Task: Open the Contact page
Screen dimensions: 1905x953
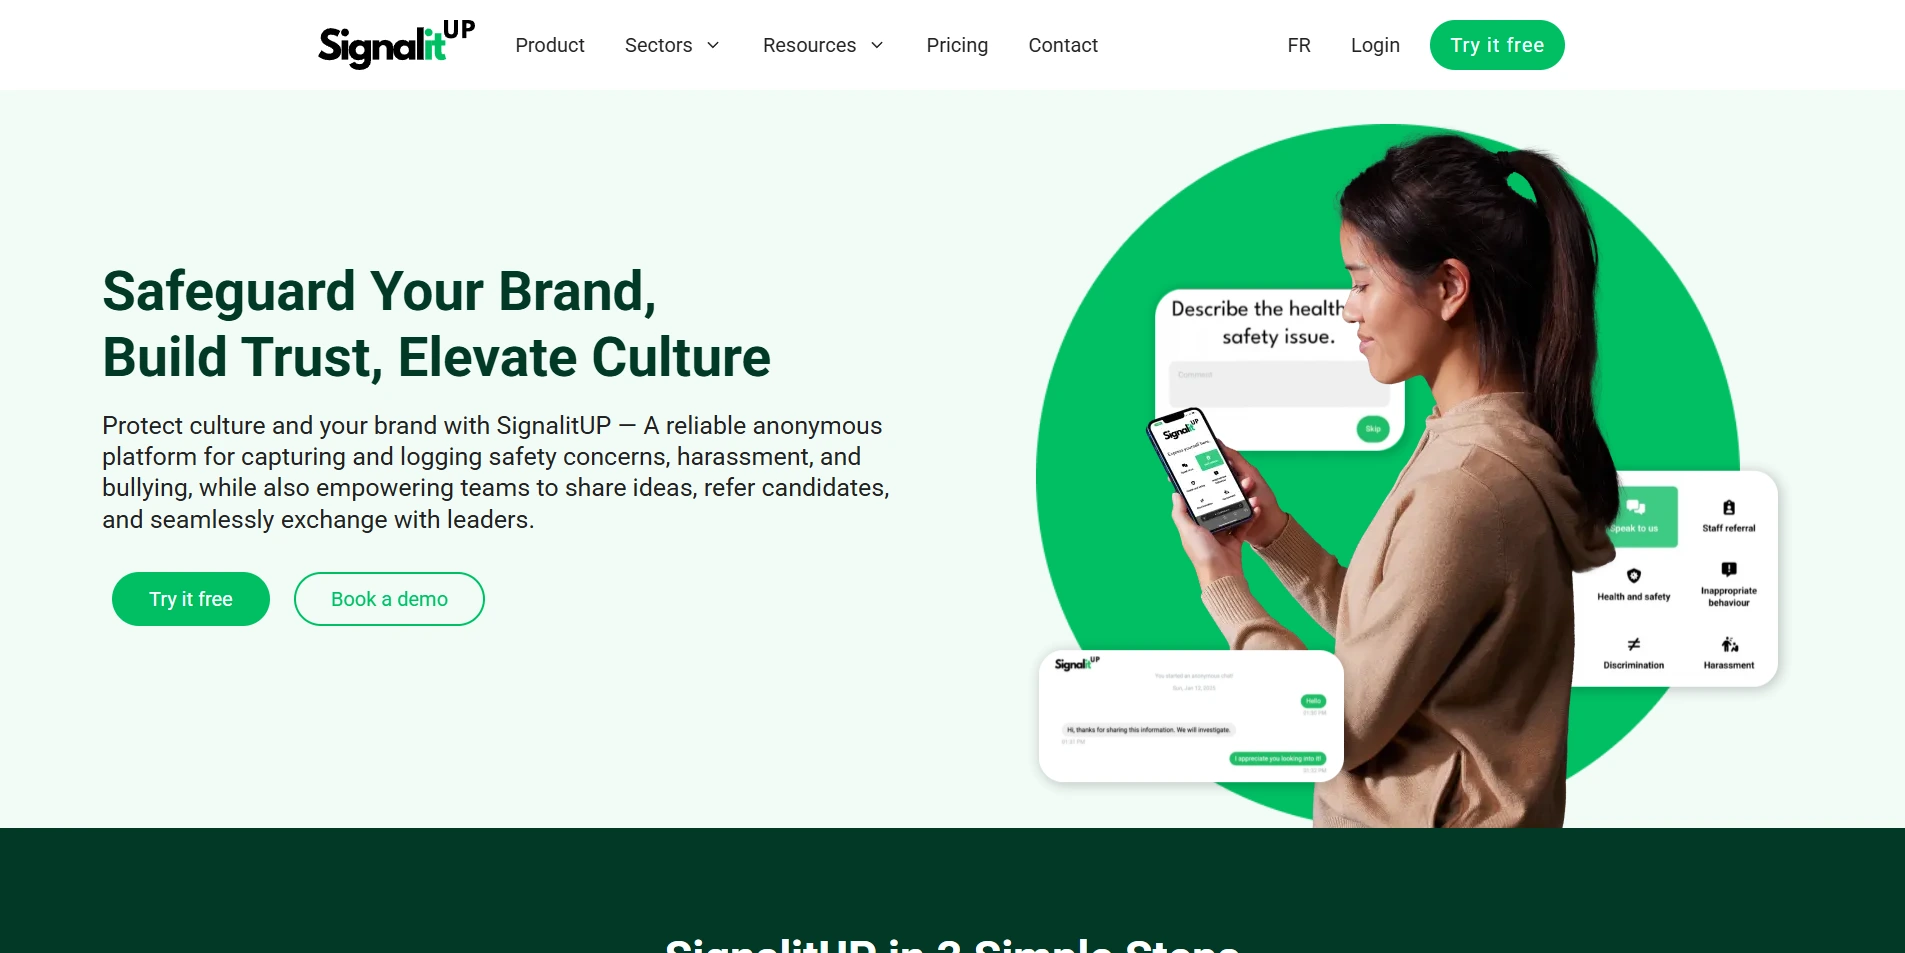Action: pyautogui.click(x=1063, y=45)
